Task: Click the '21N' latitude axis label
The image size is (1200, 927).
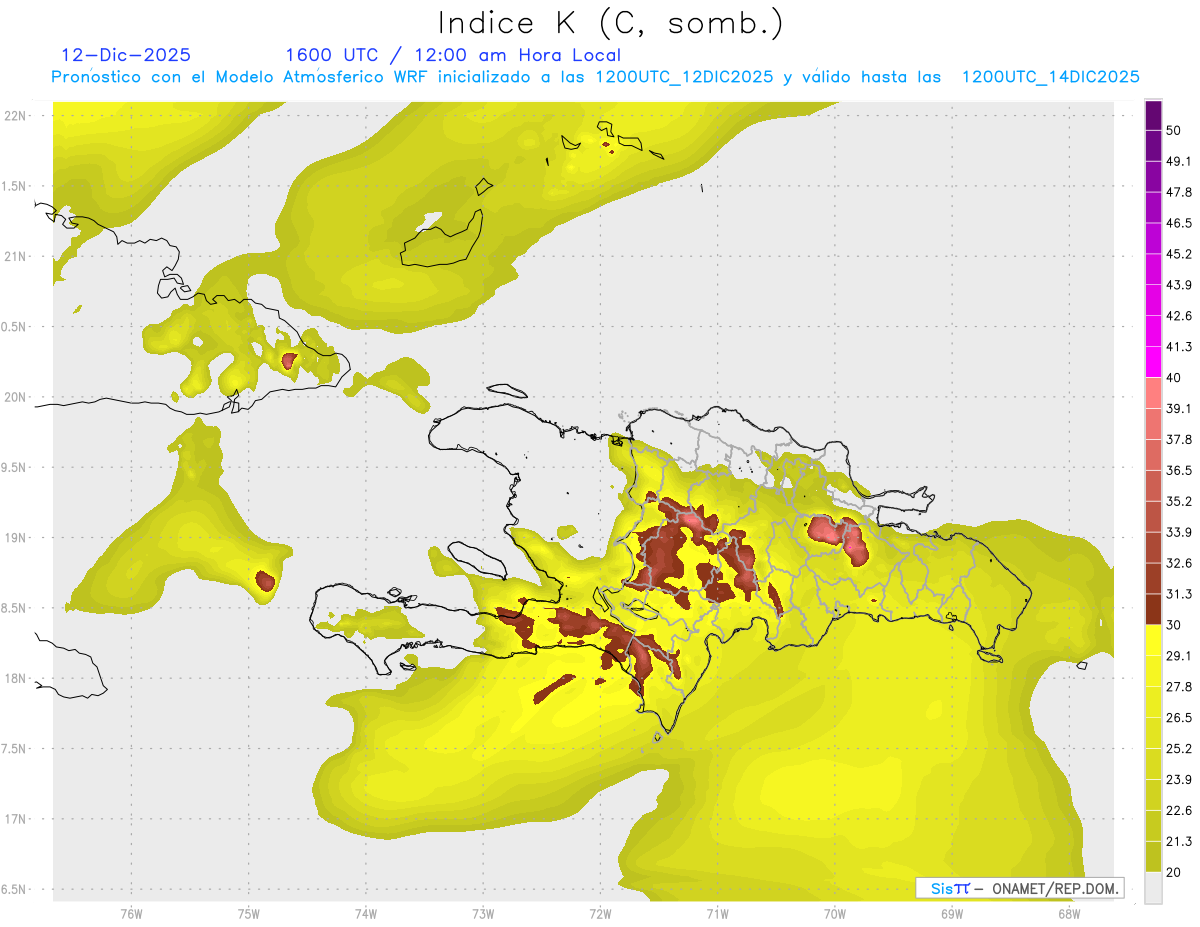Action: tap(16, 257)
